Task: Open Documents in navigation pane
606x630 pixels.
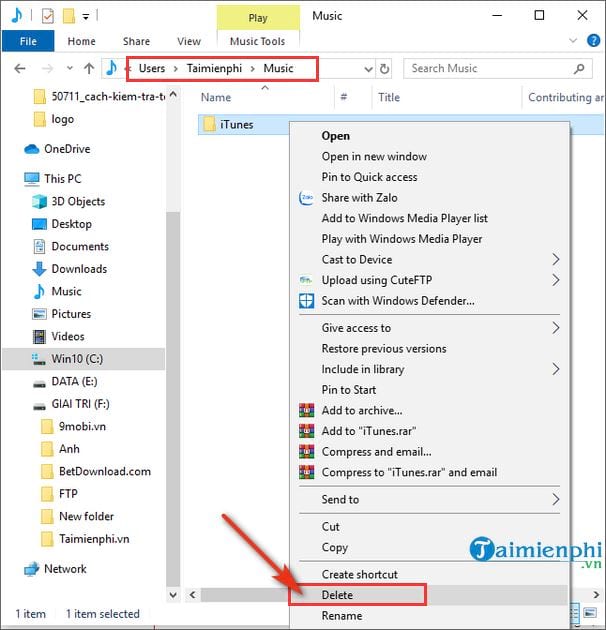Action: coord(70,246)
